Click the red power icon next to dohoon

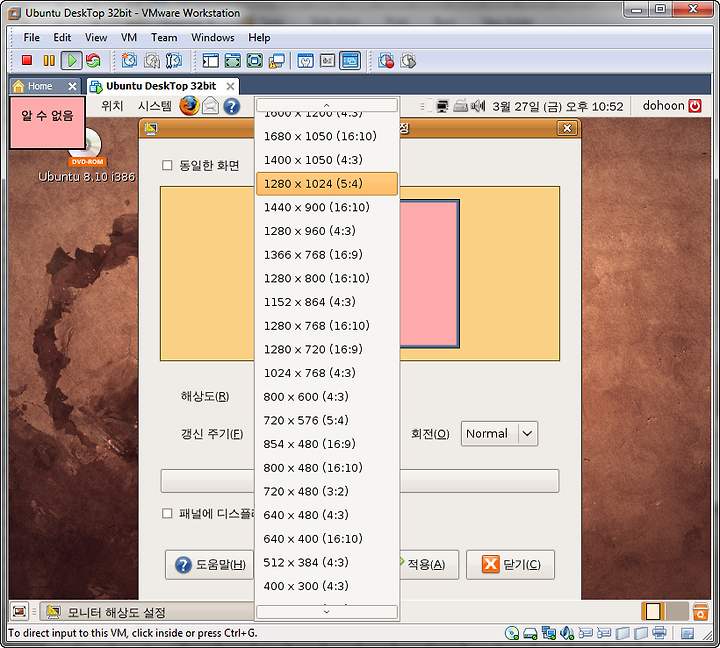[x=695, y=106]
